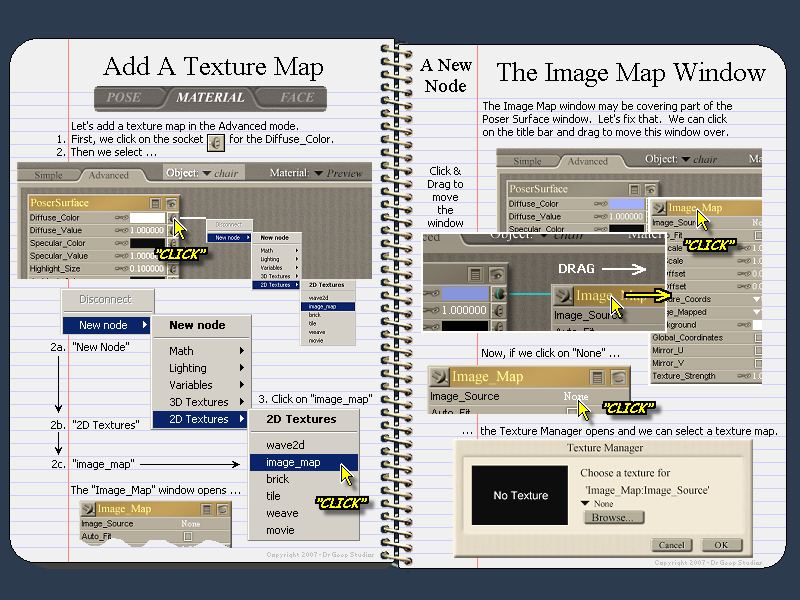
Task: Switch to the POSE room tab
Action: pyautogui.click(x=125, y=98)
